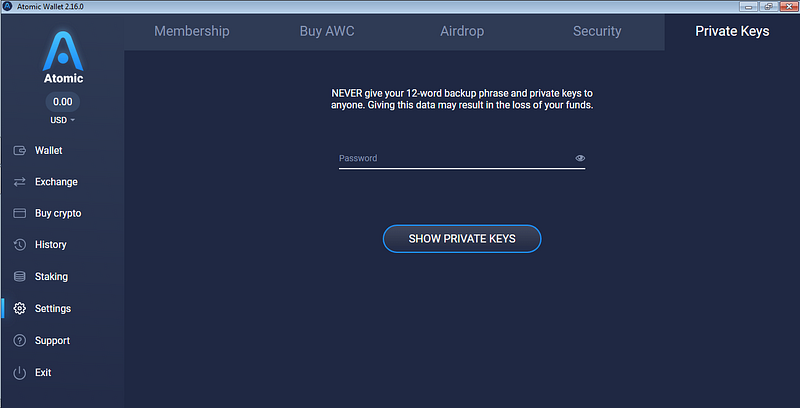
Task: Click the History clock icon
Action: [x=19, y=245]
